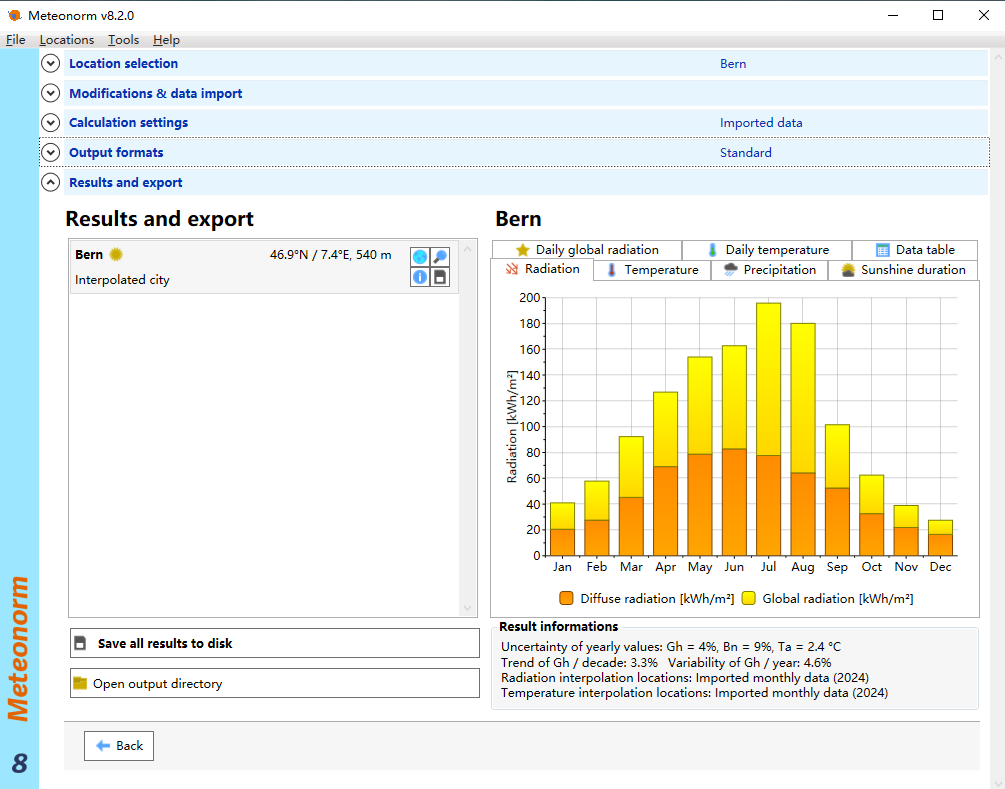Open the Locations menu
This screenshot has width=1005, height=789.
click(x=67, y=40)
